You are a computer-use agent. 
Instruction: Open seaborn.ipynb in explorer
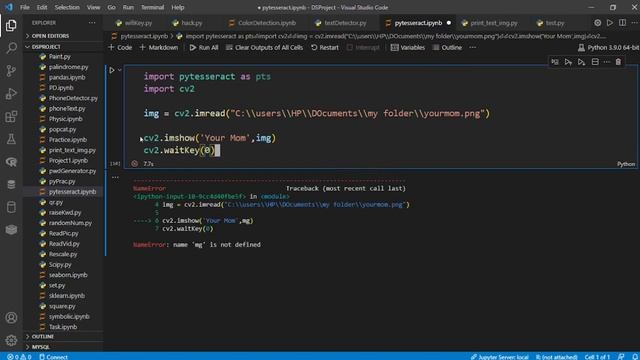pyautogui.click(x=68, y=275)
